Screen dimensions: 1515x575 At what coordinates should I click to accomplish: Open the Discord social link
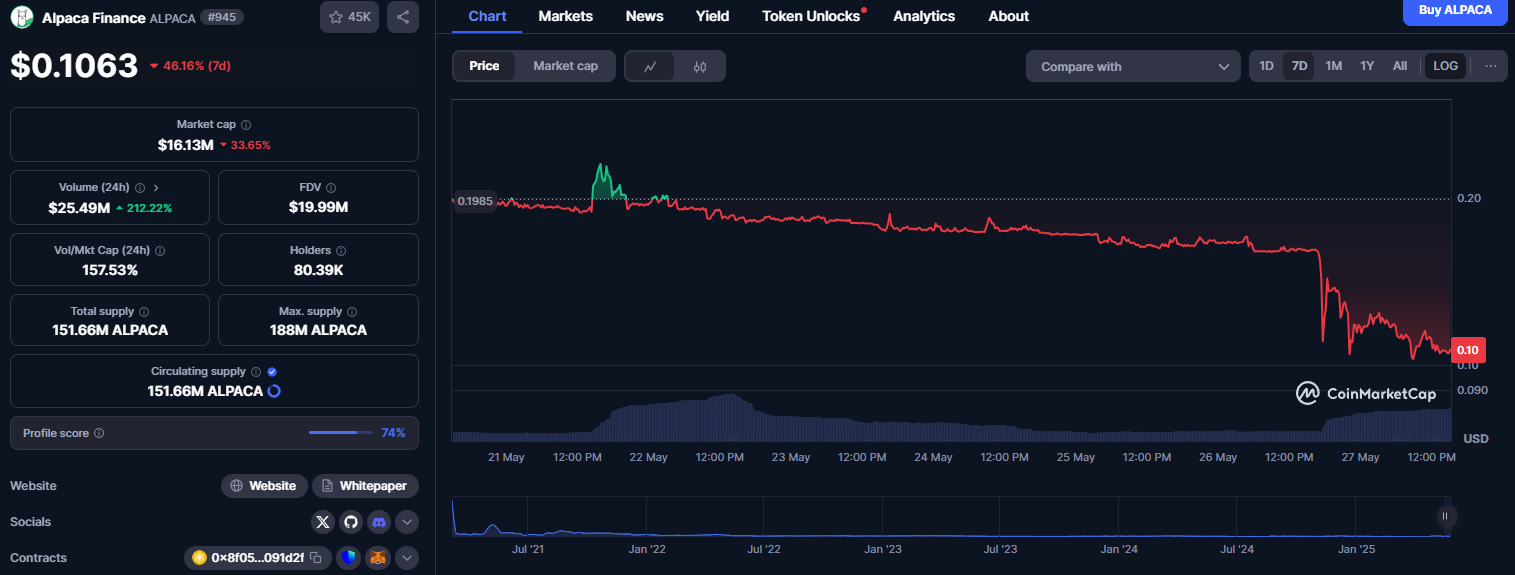(378, 522)
